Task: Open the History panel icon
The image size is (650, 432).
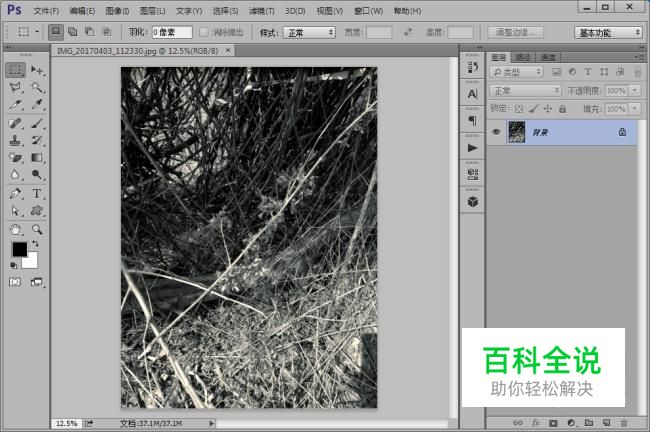Action: [473, 67]
